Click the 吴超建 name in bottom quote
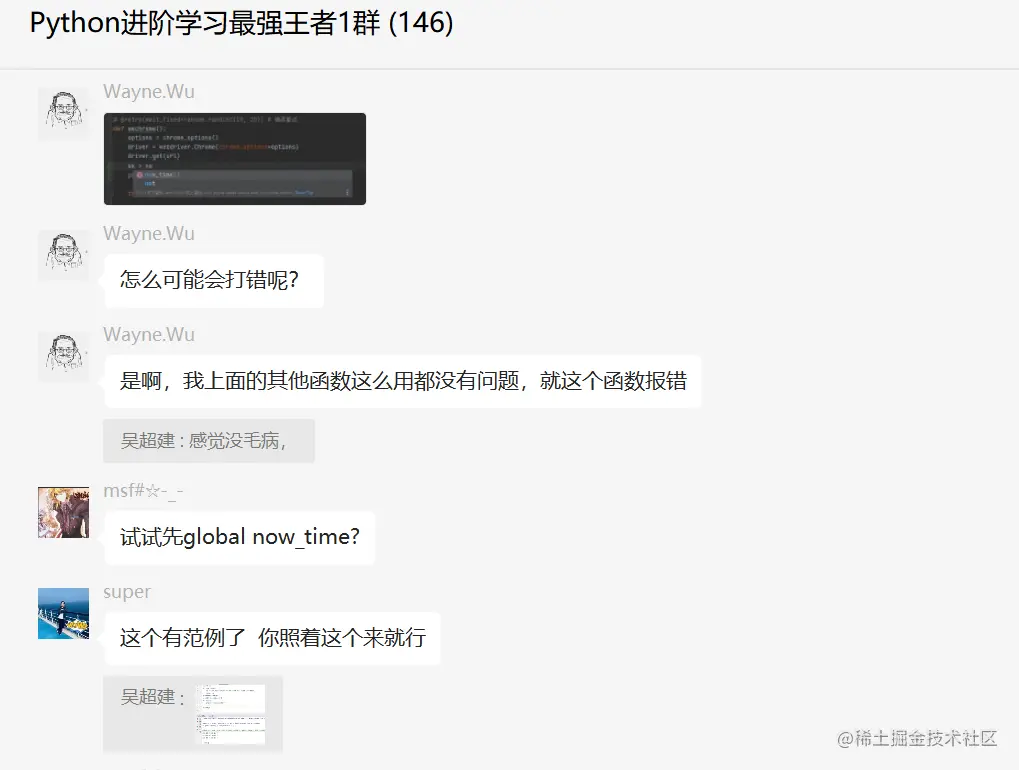The image size is (1019, 770). (148, 697)
